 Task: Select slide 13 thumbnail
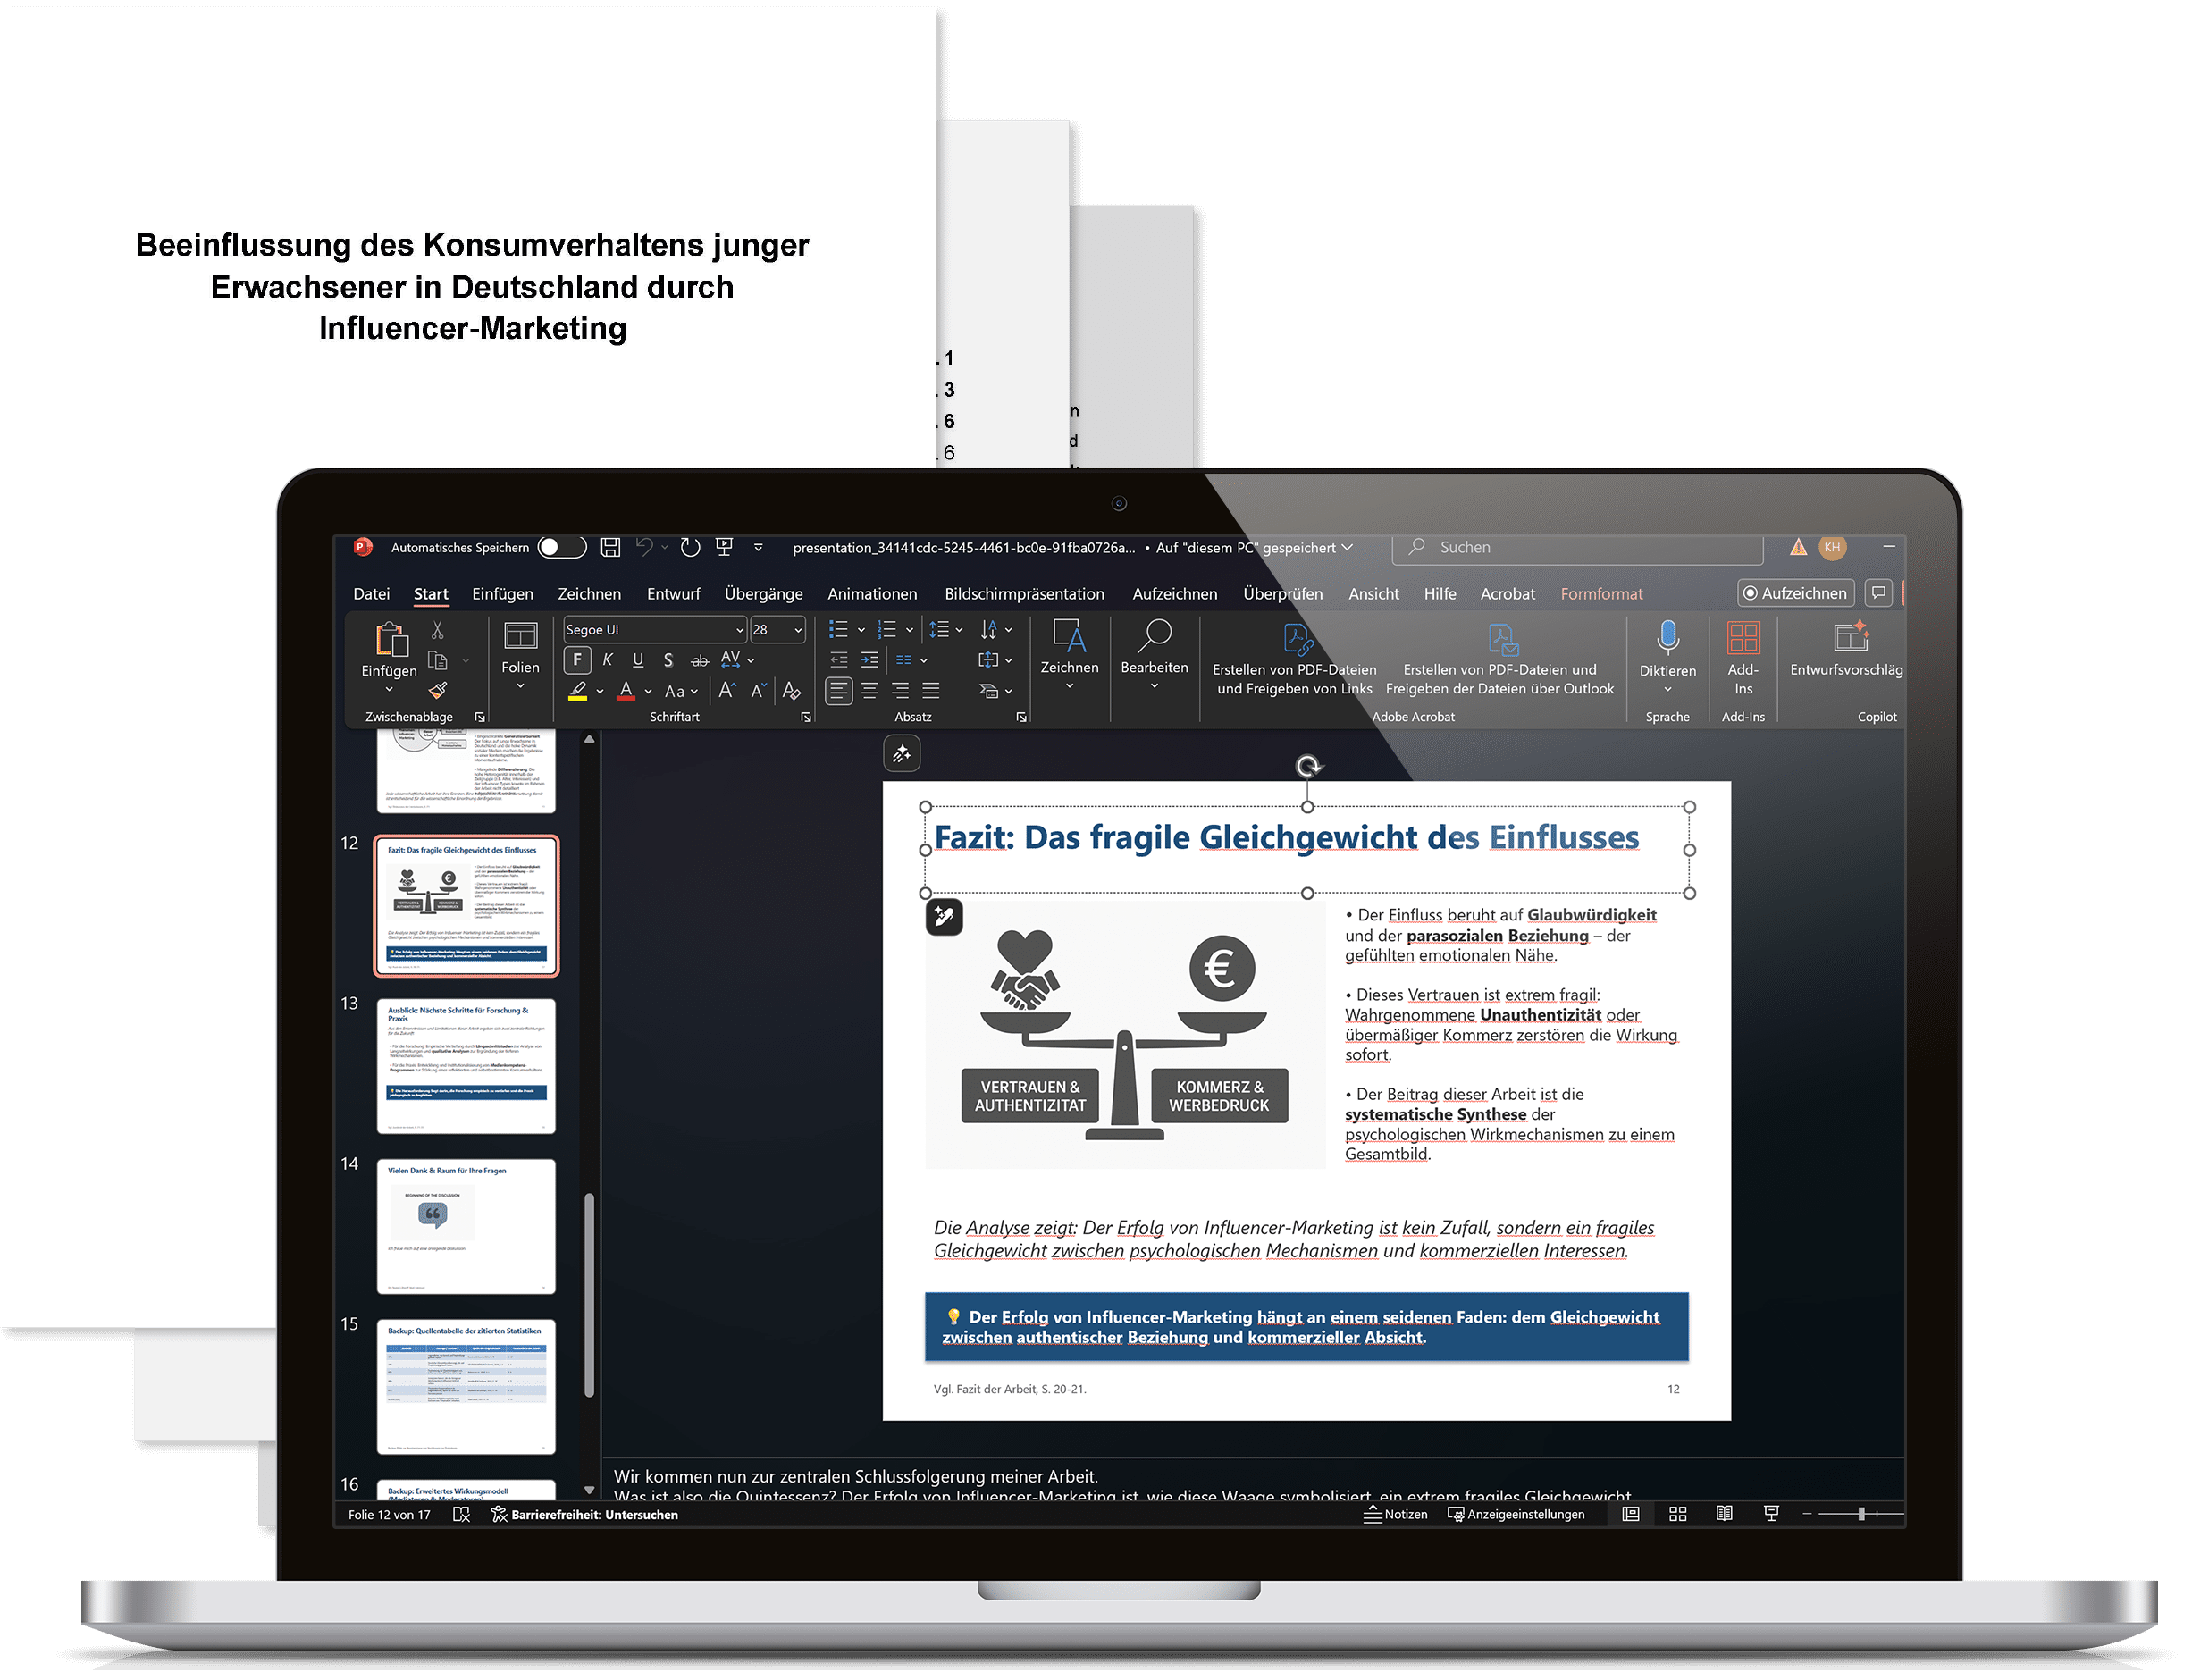[466, 1065]
